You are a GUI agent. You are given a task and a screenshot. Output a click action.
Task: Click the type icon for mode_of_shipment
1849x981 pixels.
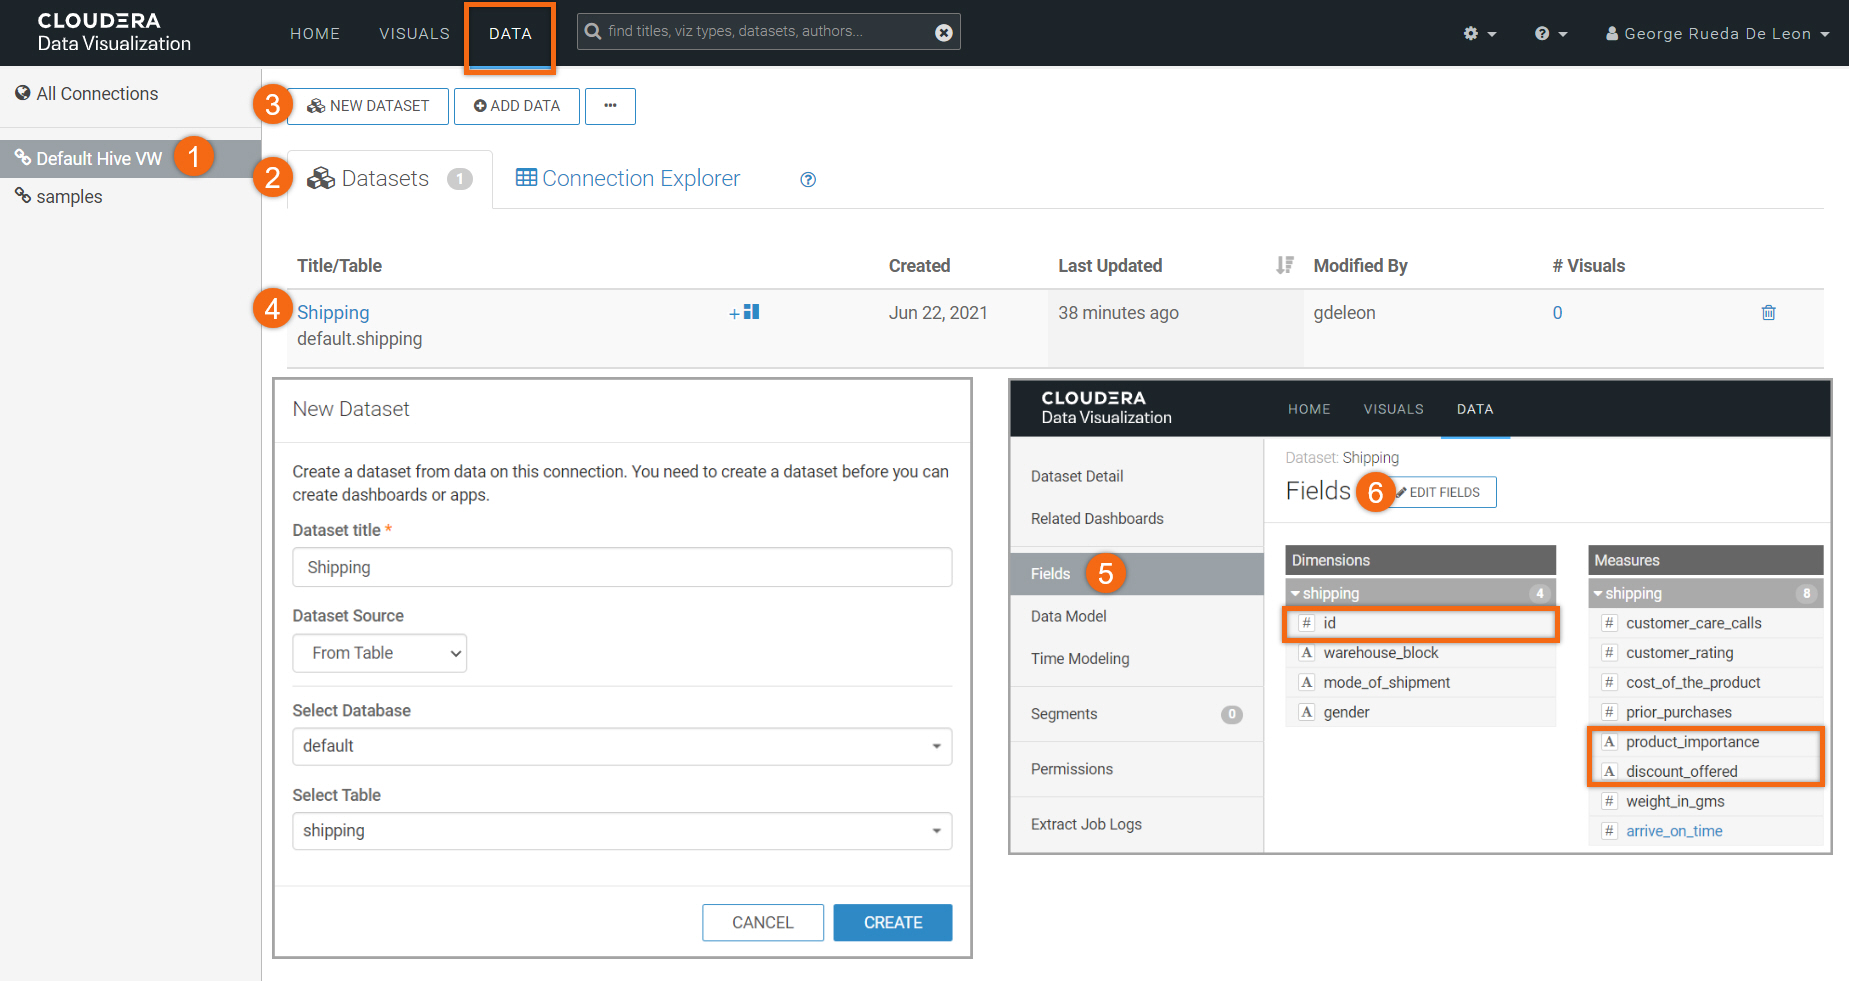pos(1306,683)
